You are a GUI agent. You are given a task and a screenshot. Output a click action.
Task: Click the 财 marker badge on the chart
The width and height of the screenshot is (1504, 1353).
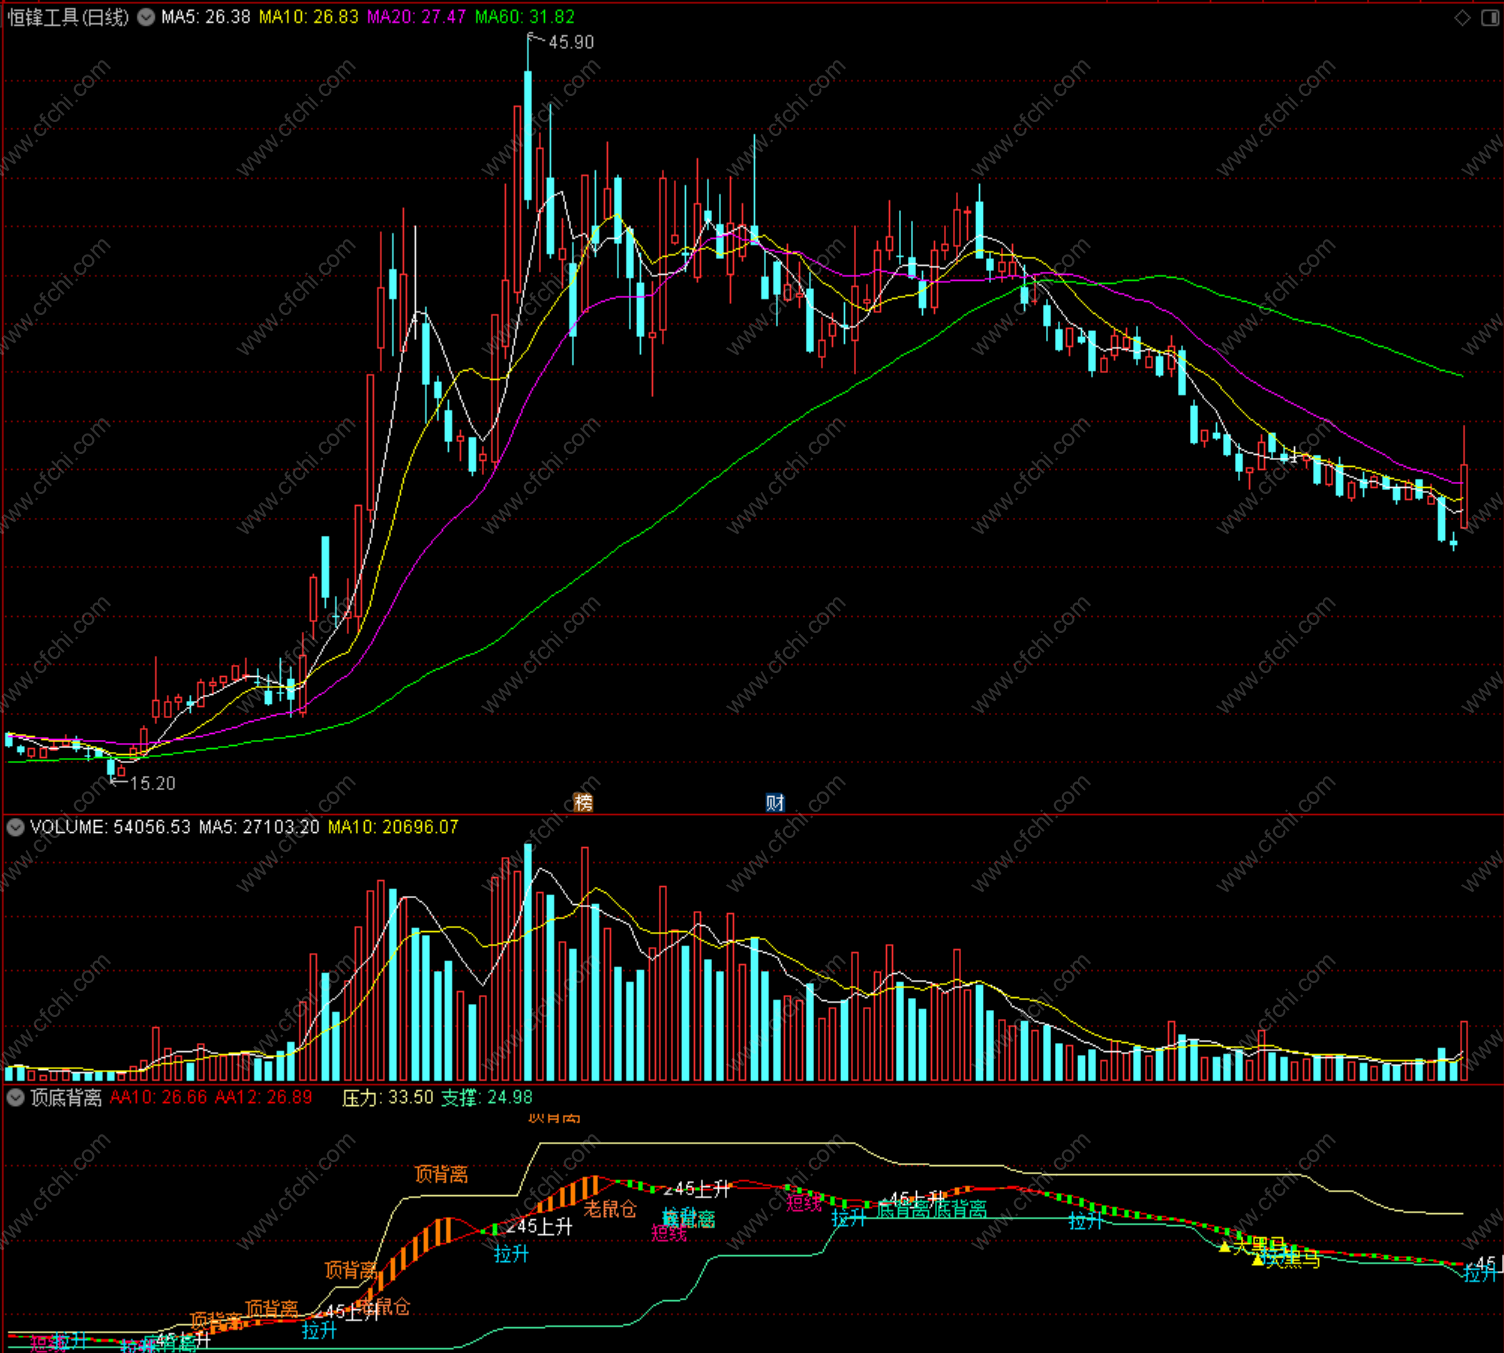[775, 802]
